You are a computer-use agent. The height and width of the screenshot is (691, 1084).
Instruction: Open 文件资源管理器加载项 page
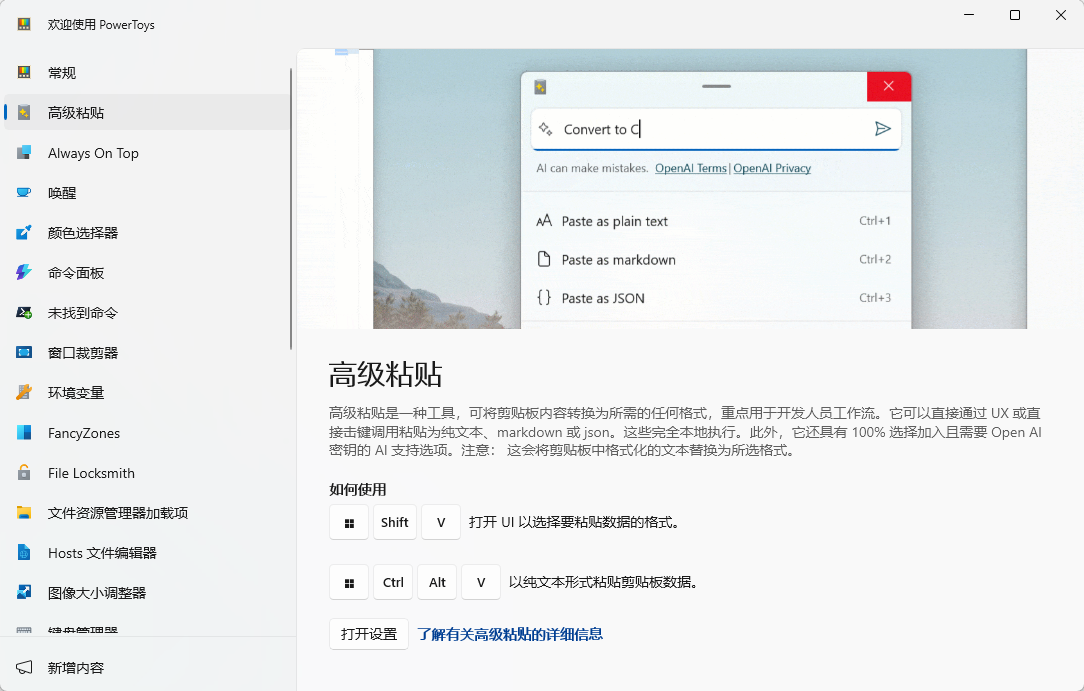click(x=147, y=513)
